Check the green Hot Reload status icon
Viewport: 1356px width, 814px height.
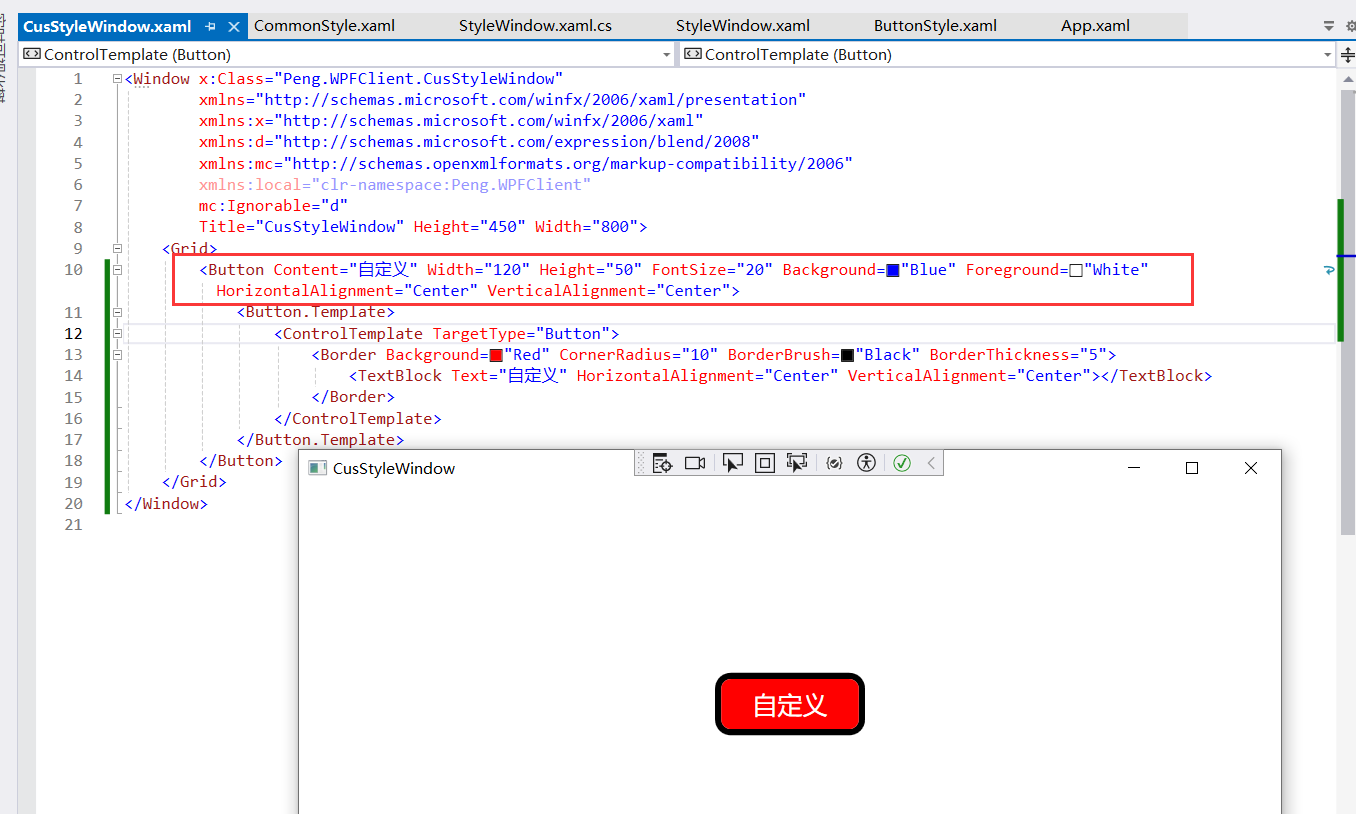901,462
